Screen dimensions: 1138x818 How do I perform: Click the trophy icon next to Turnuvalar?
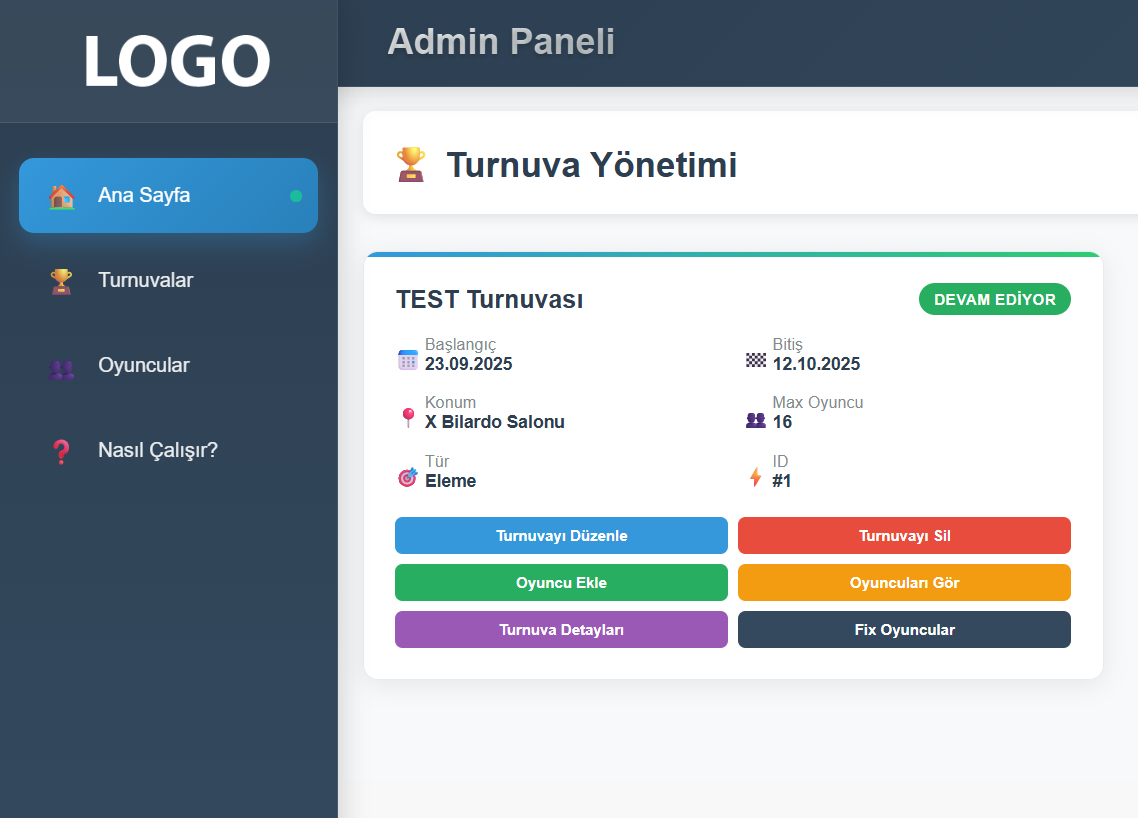pos(62,281)
